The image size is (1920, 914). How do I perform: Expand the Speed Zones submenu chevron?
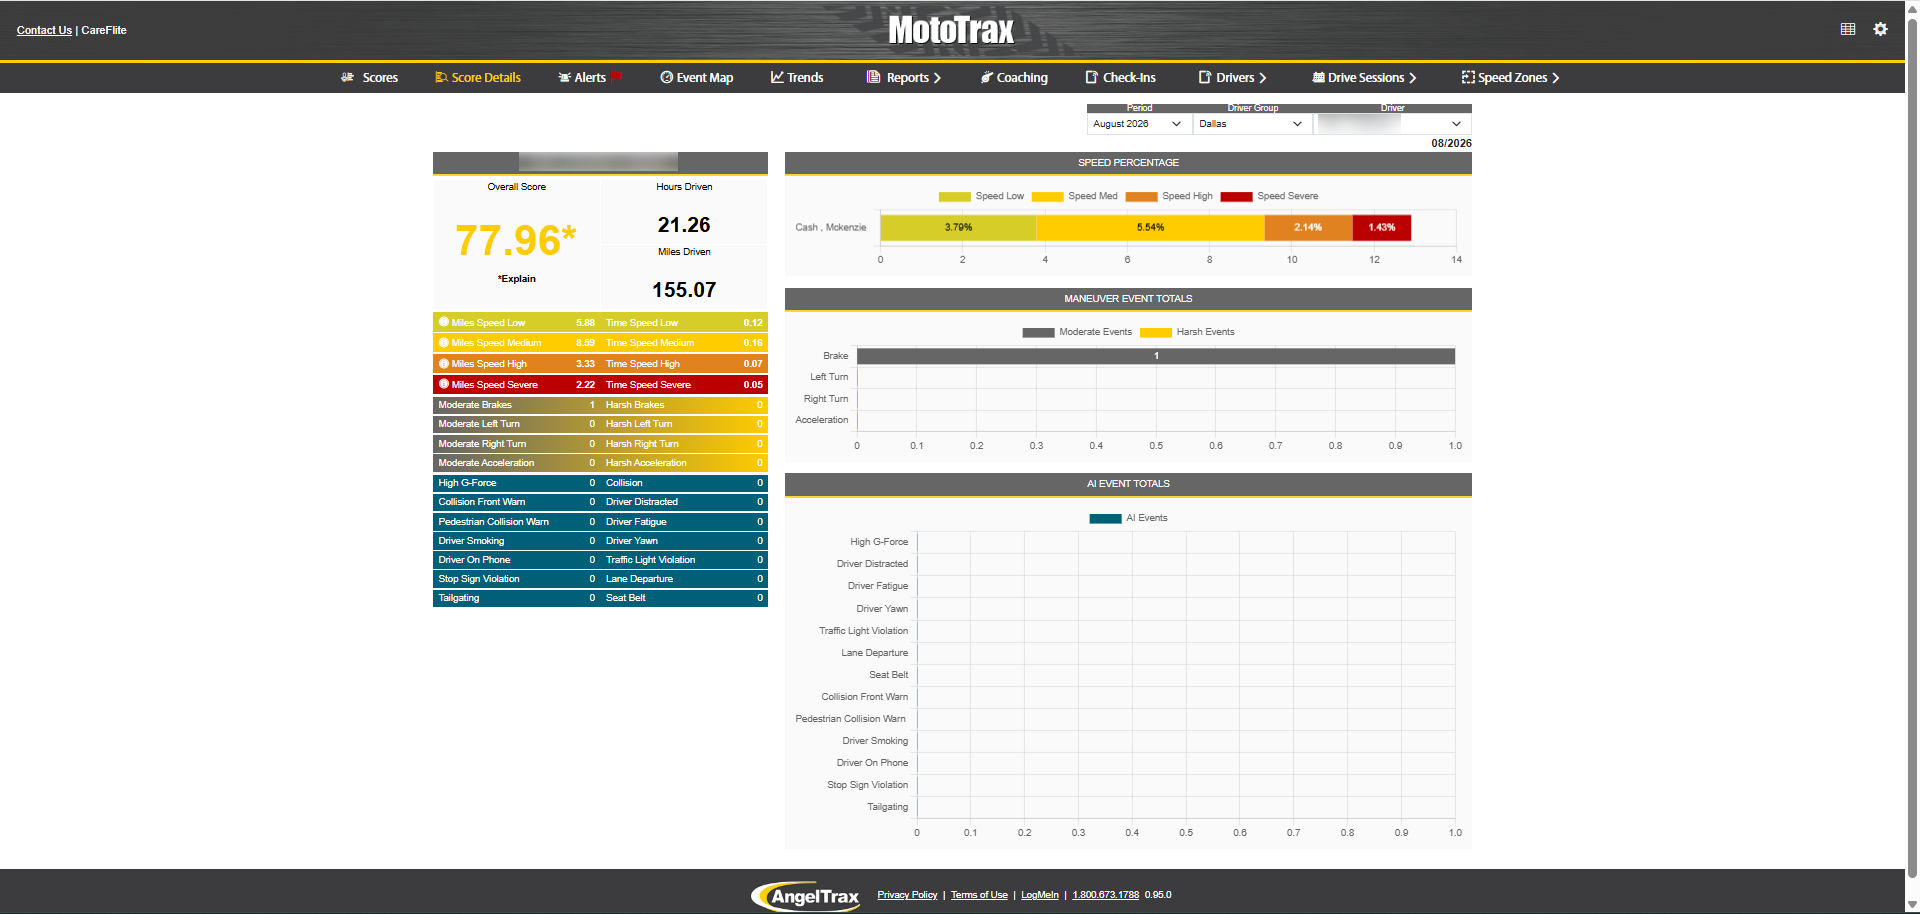click(x=1556, y=78)
